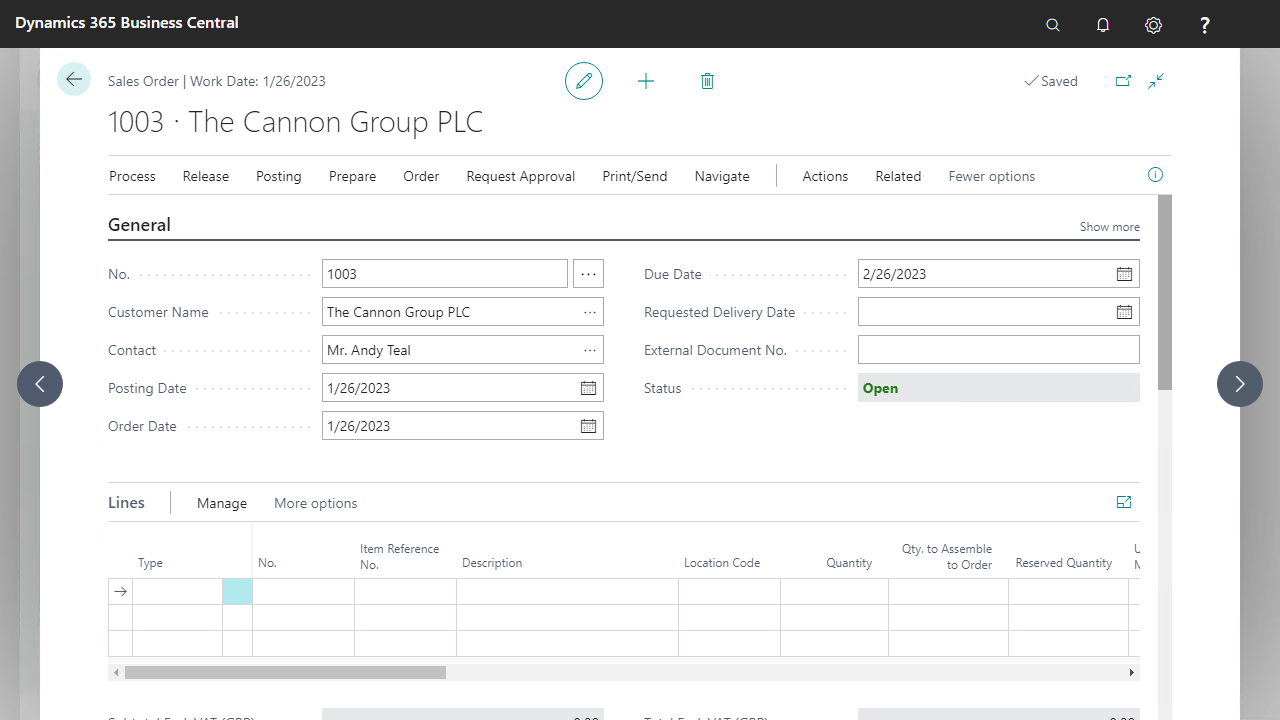1280x720 pixels.
Task: Click the External Document No. field
Action: [999, 350]
